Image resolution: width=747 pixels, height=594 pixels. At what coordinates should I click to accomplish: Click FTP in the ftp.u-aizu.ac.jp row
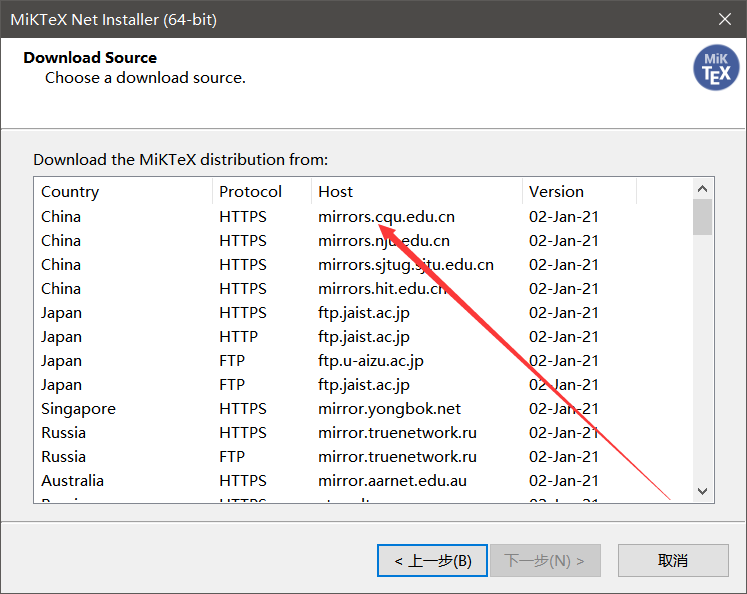point(232,361)
